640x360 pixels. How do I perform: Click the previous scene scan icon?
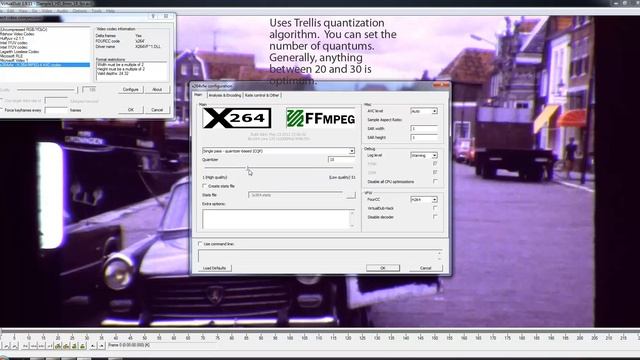tap(74, 346)
